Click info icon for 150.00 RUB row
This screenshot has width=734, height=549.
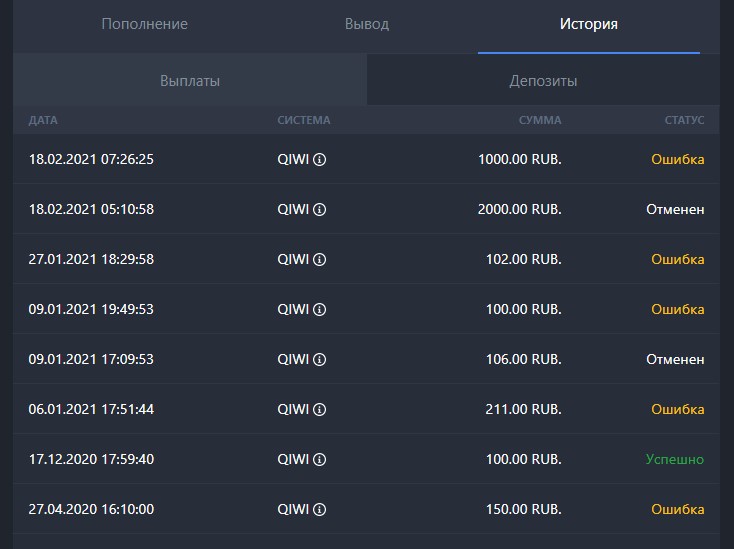(x=319, y=509)
